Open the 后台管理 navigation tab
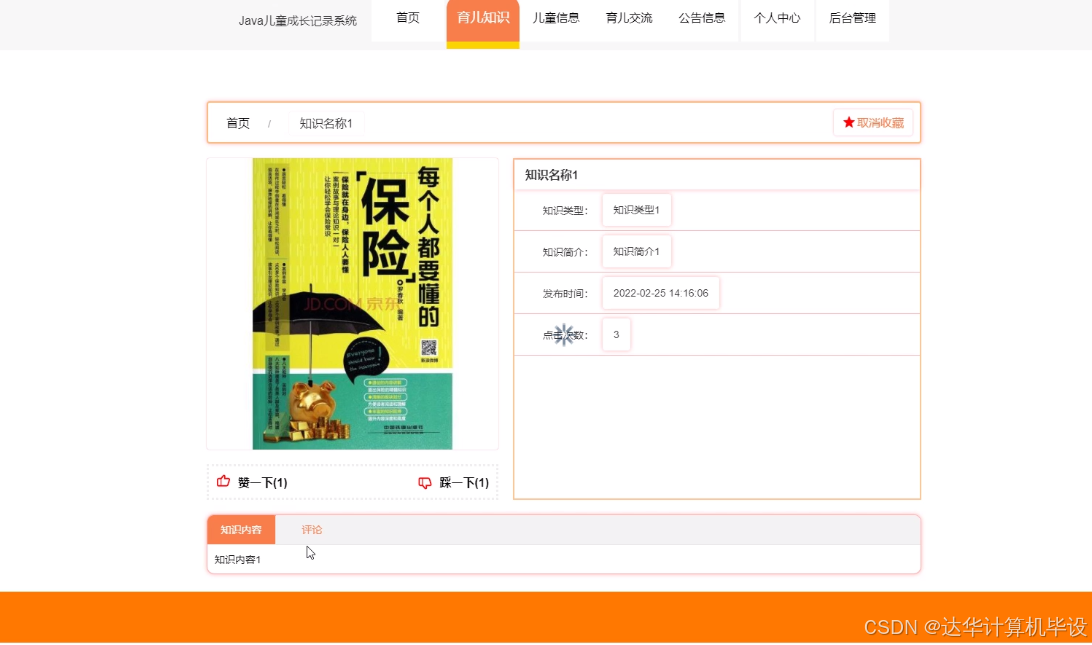The height and width of the screenshot is (645, 1092). 852,18
